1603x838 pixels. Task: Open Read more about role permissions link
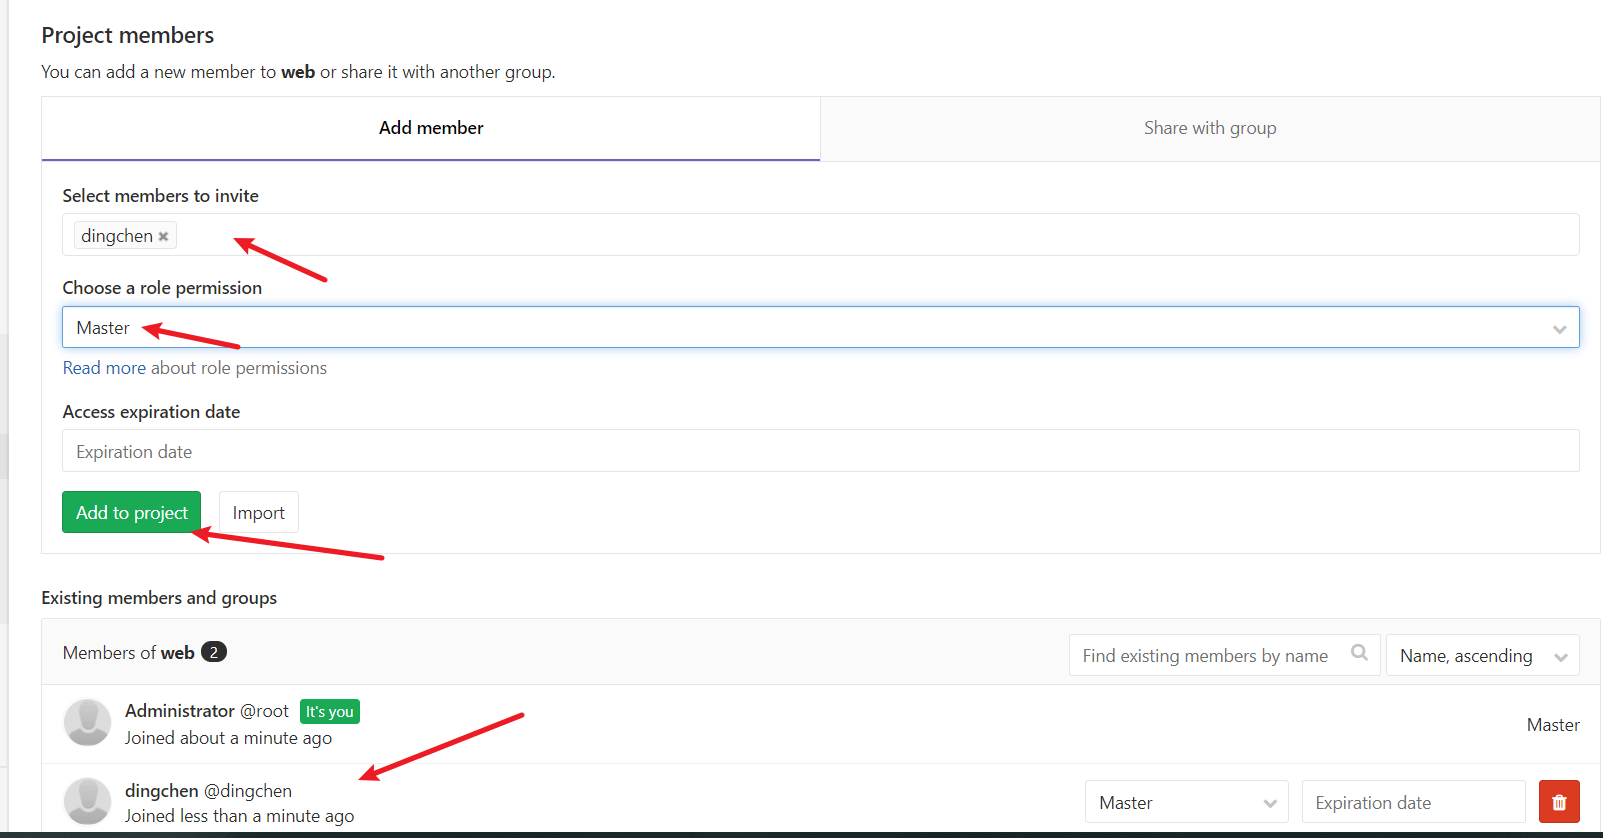pyautogui.click(x=195, y=368)
